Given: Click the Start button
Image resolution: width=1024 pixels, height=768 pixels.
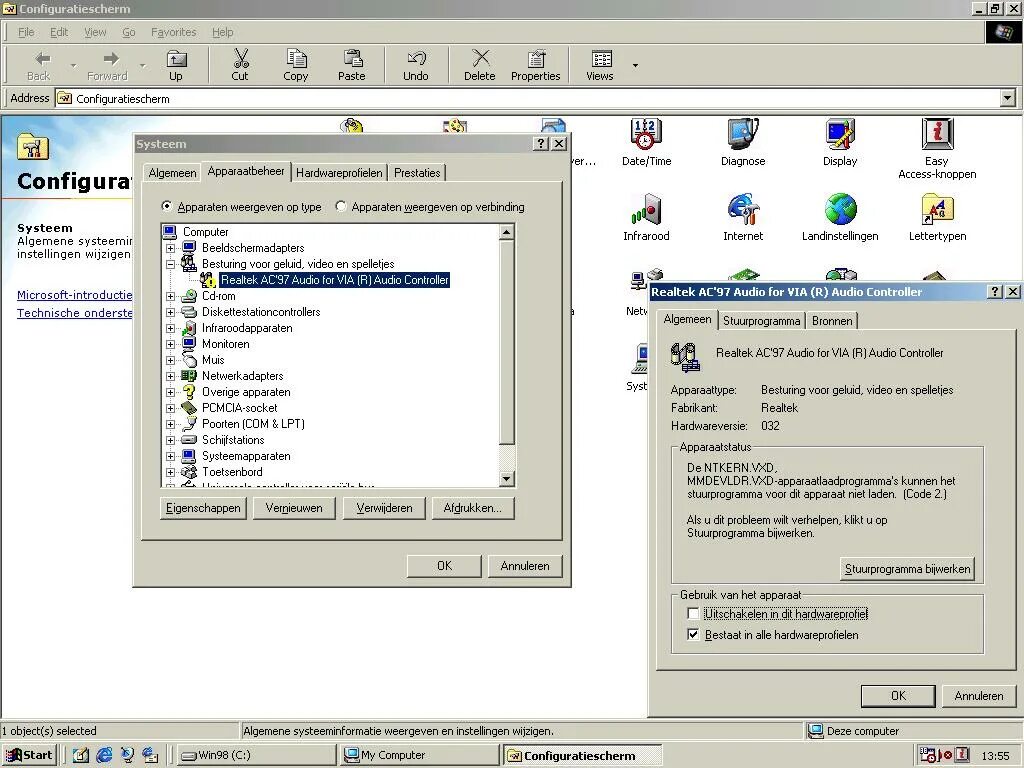Looking at the screenshot, I should 31,755.
